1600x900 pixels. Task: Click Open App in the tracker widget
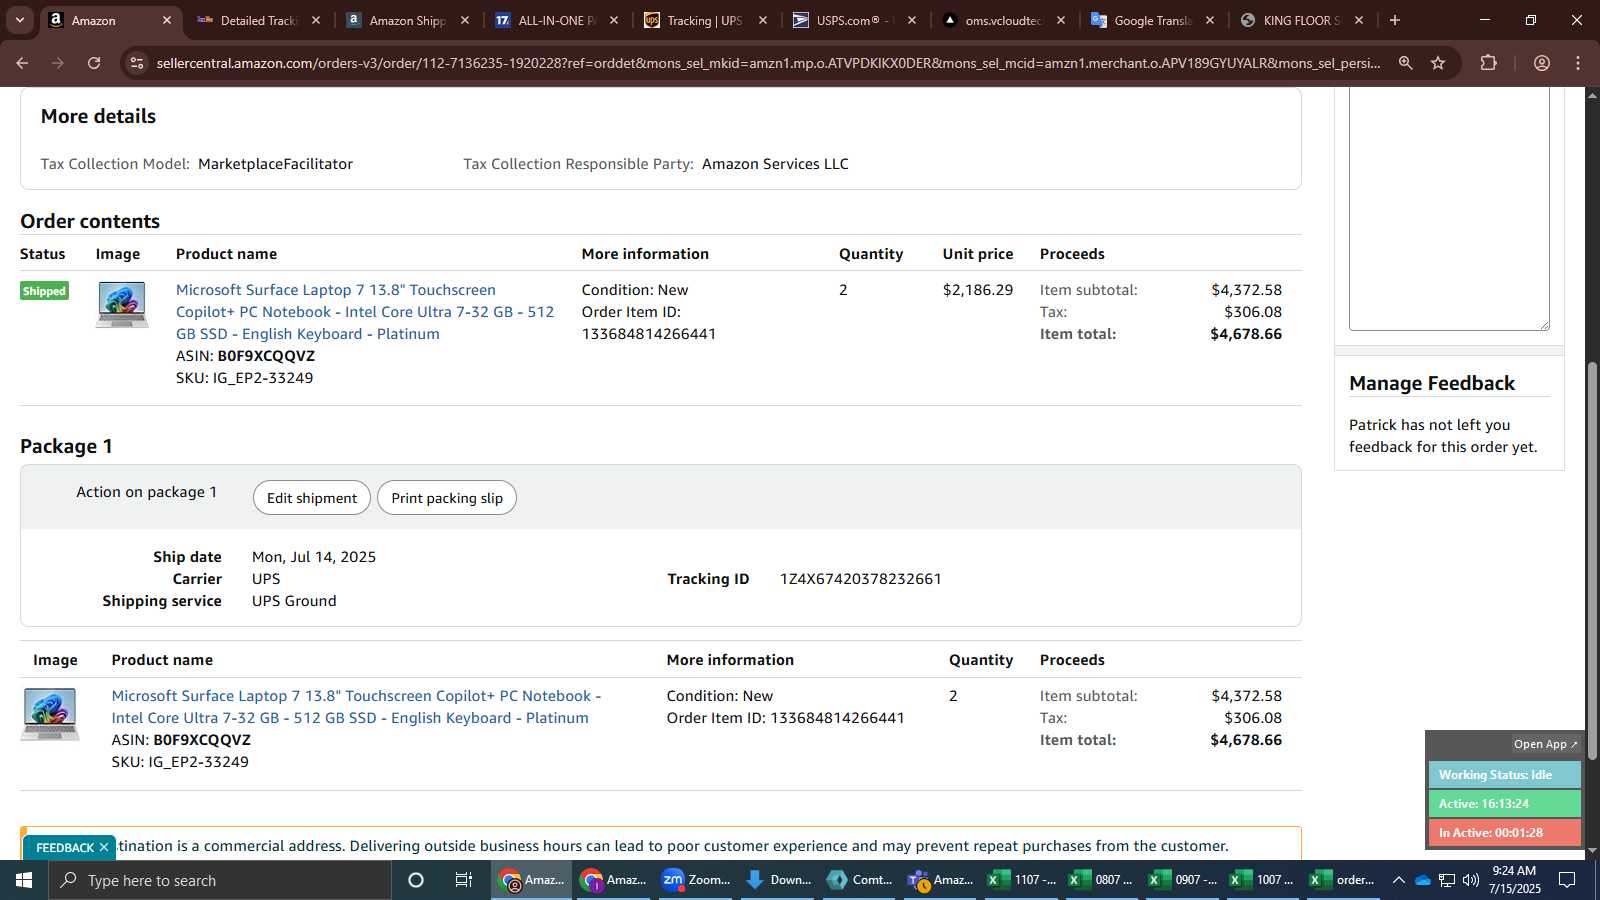click(x=1545, y=744)
